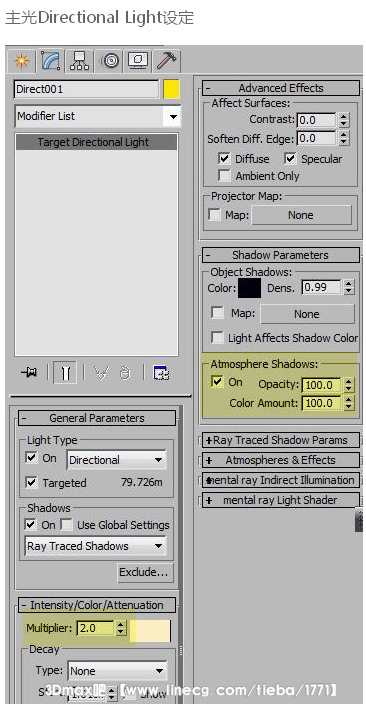The width and height of the screenshot is (366, 707).
Task: Open the Display panel tab
Action: point(138,60)
